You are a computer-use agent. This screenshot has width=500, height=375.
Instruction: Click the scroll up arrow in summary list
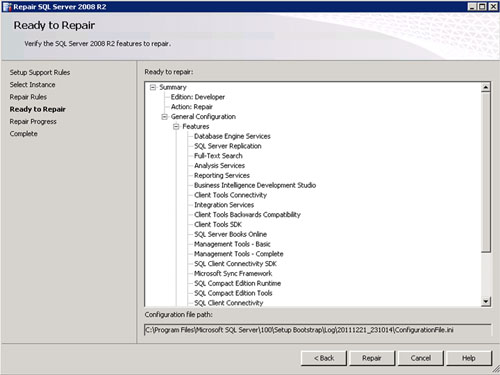(x=486, y=87)
